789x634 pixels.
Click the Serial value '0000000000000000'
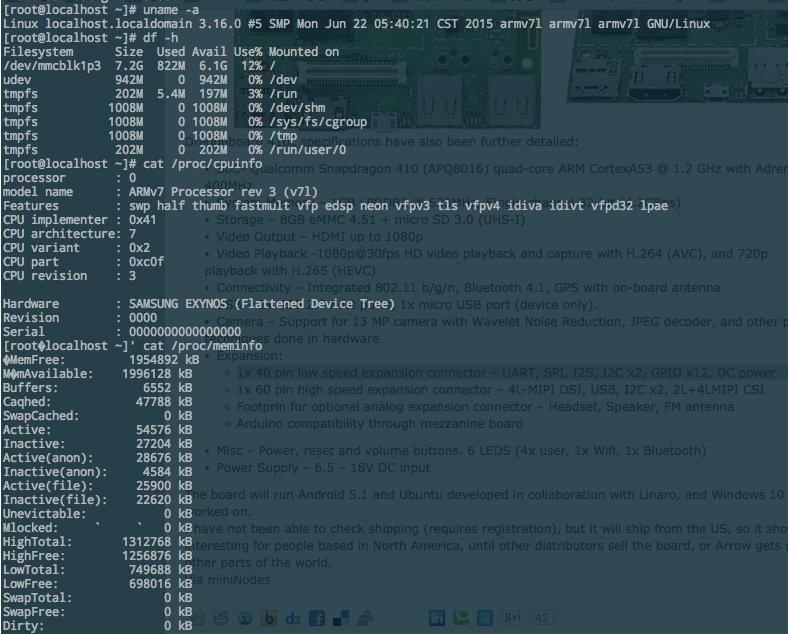pyautogui.click(x=185, y=332)
